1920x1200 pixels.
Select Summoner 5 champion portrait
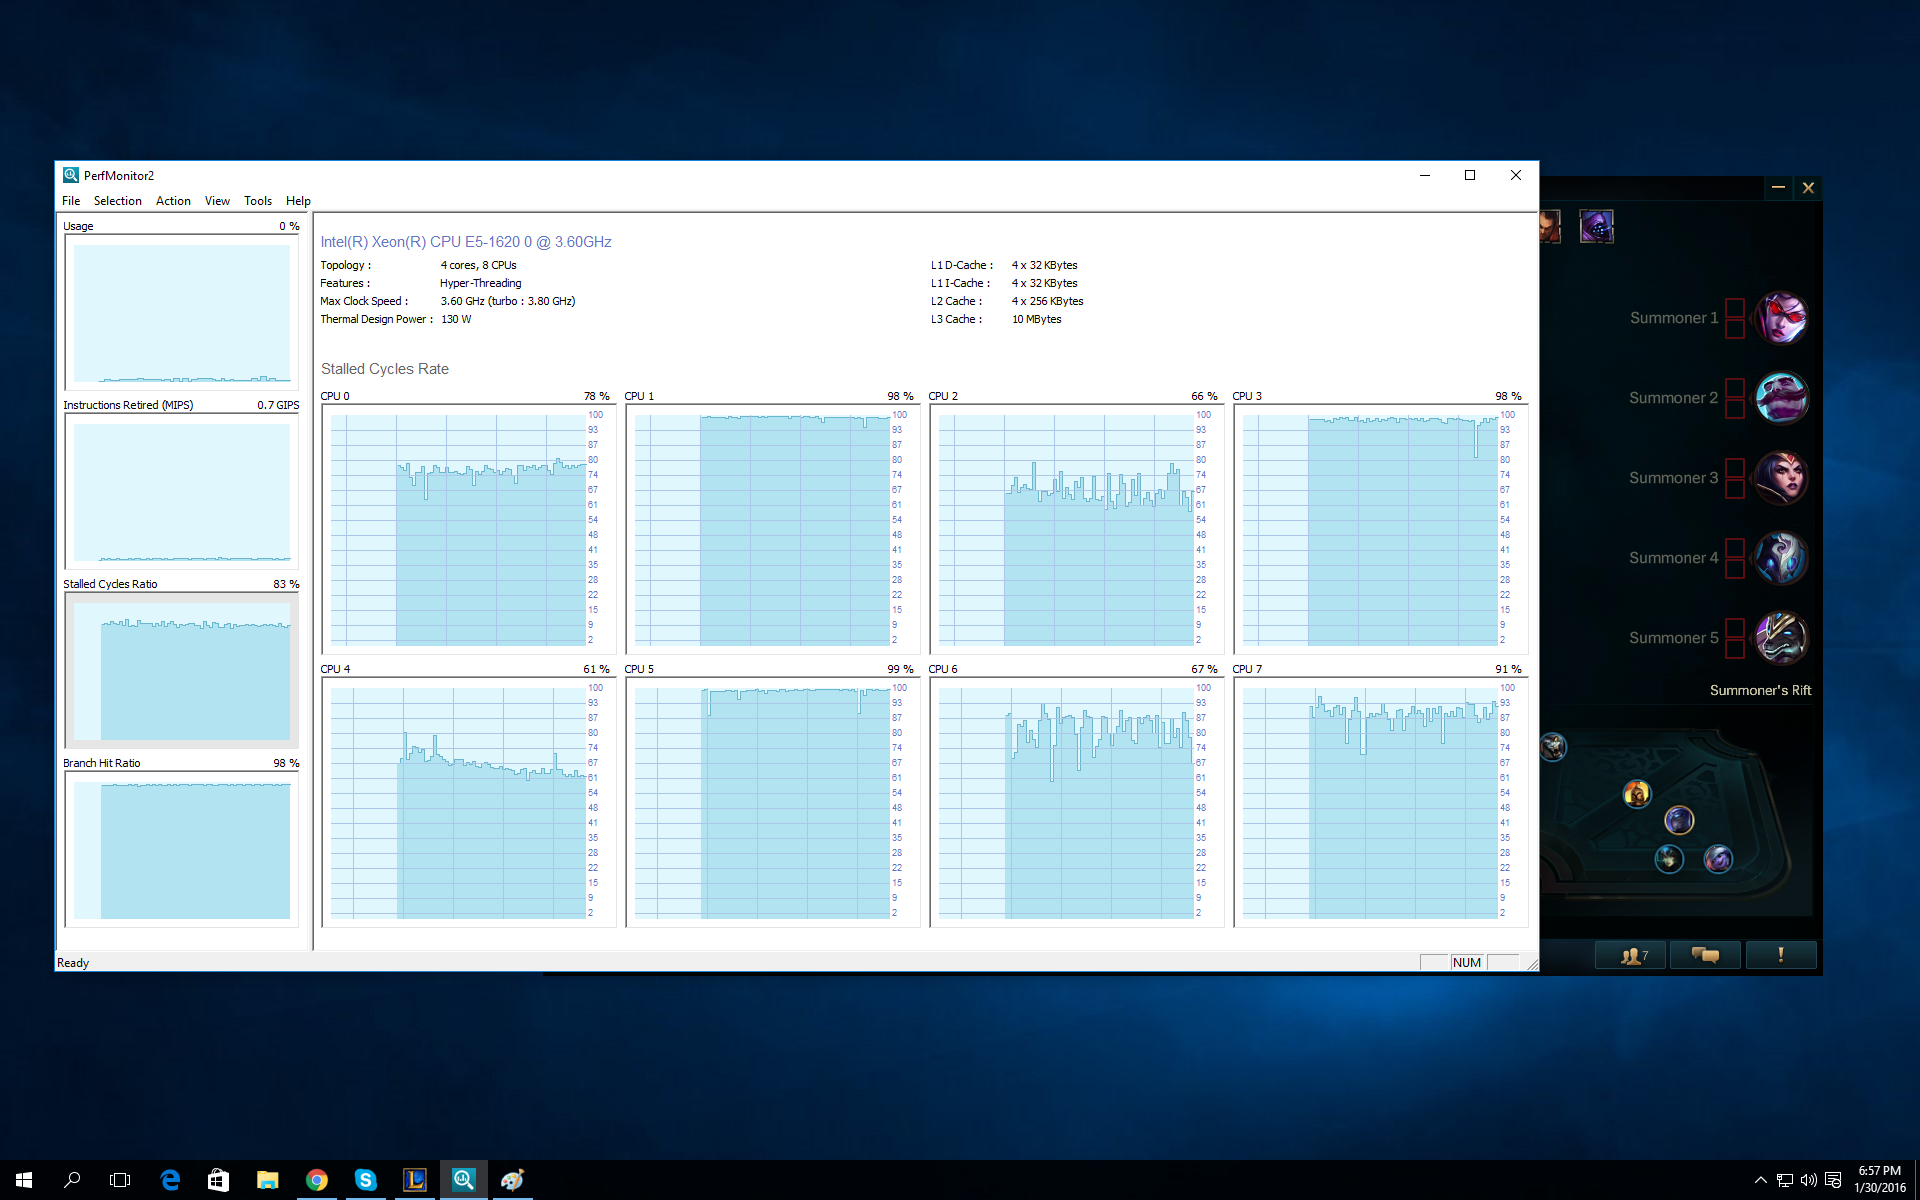tap(1781, 638)
